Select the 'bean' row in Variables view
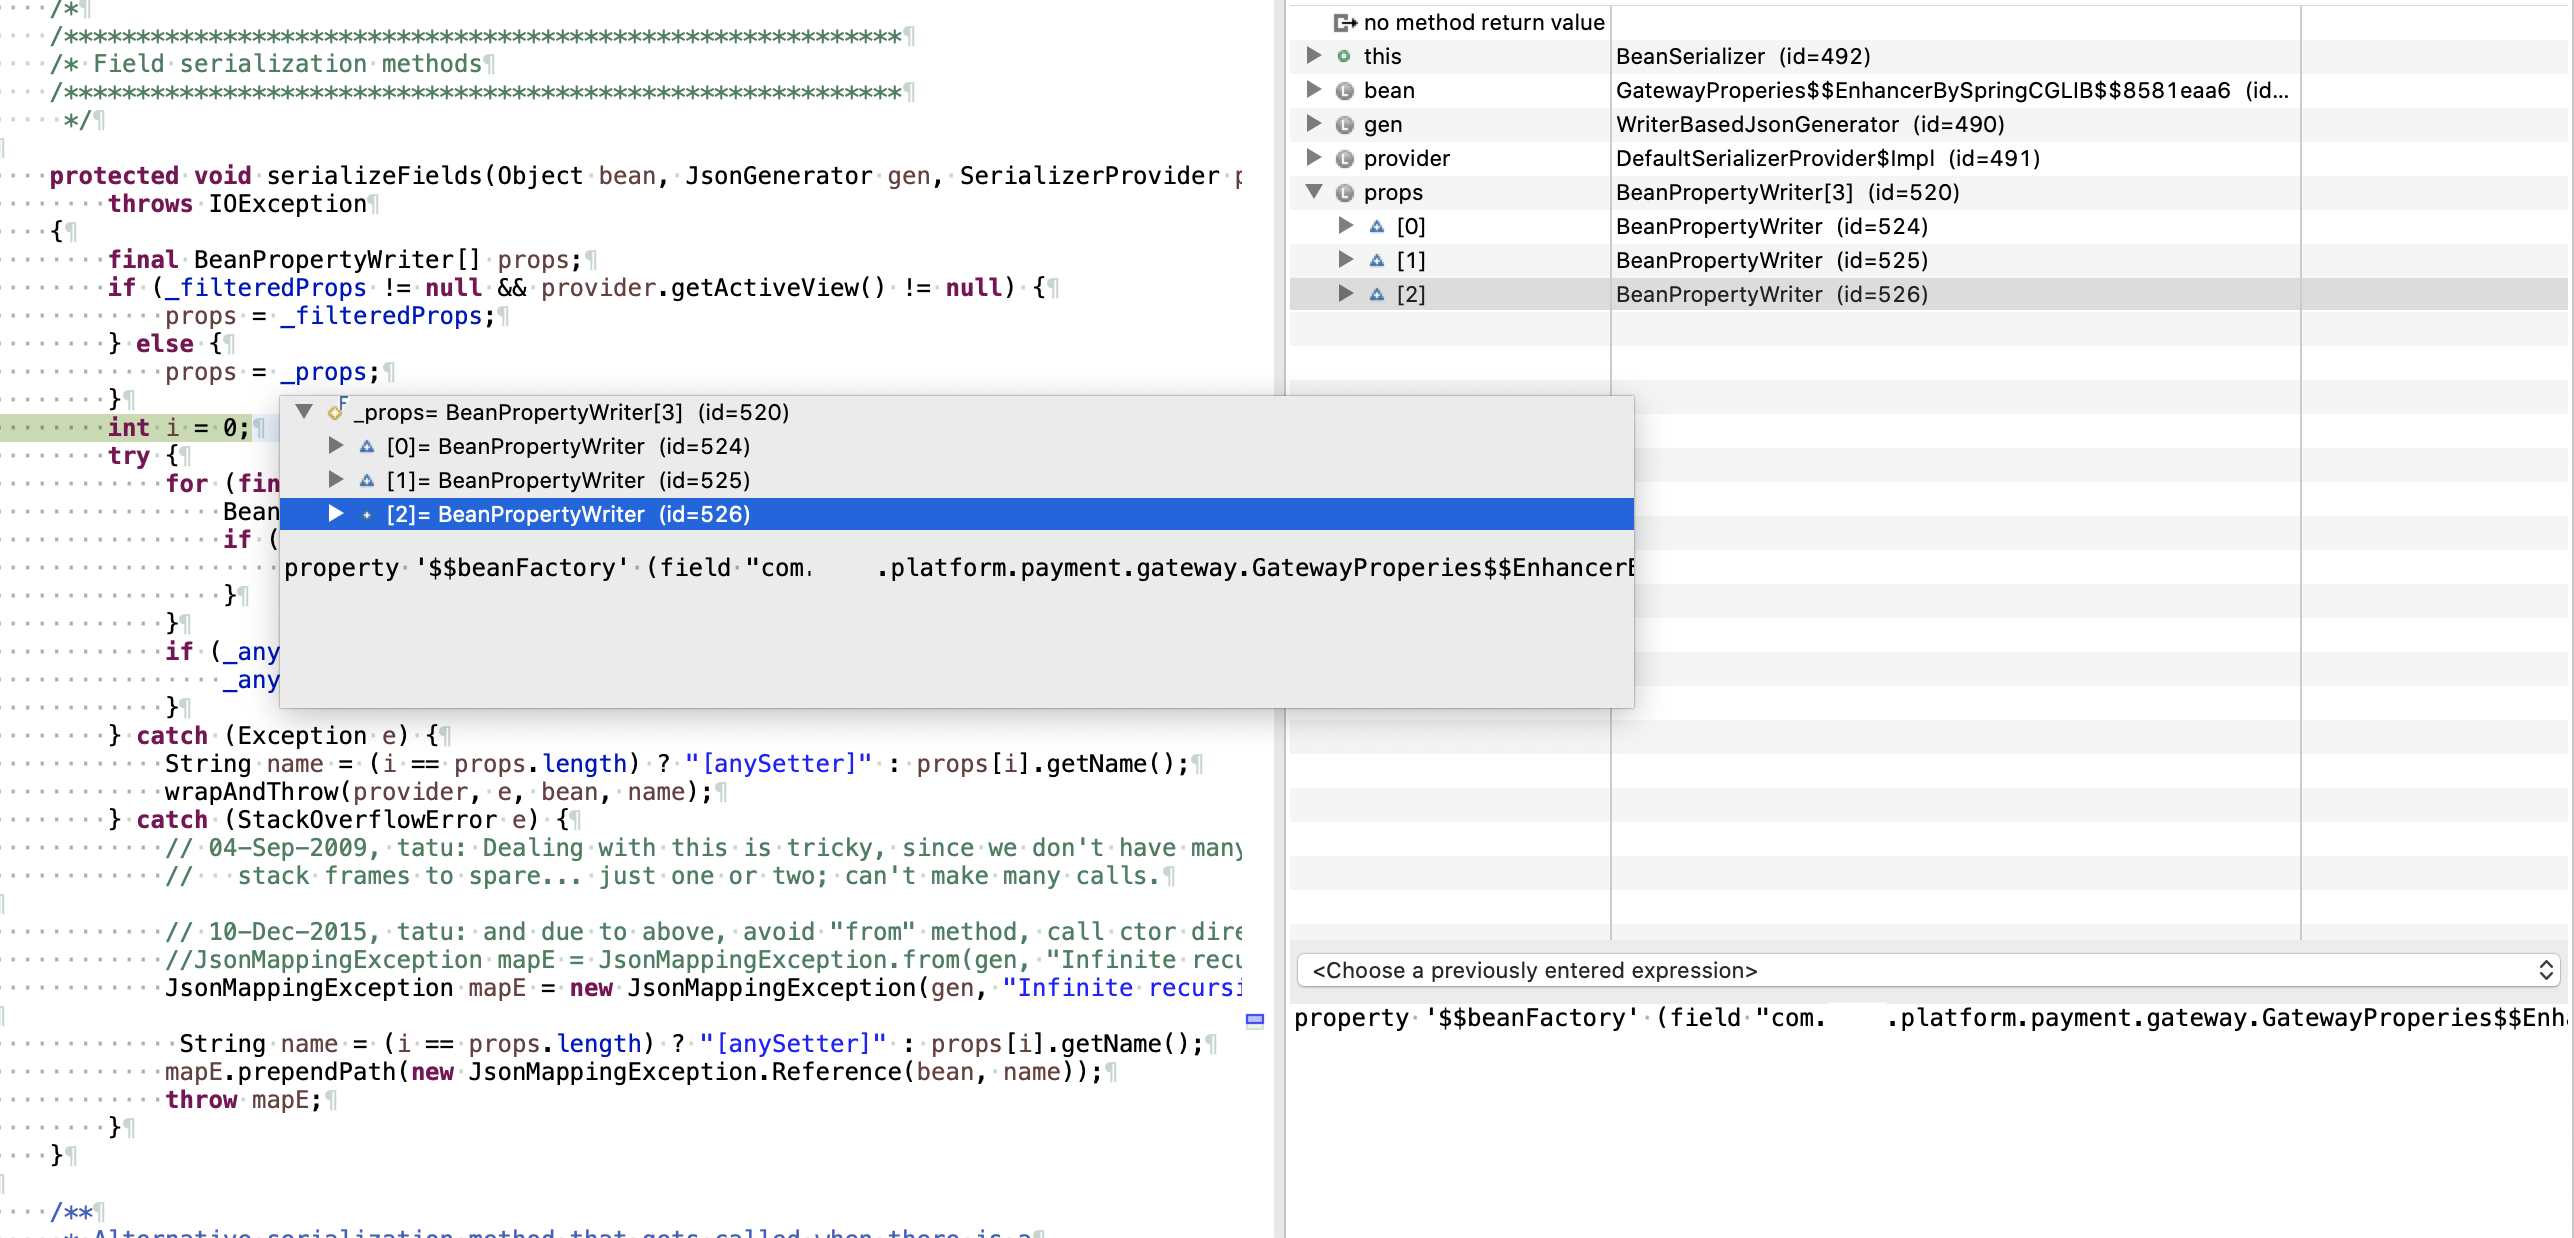This screenshot has height=1238, width=2574. coord(1928,90)
